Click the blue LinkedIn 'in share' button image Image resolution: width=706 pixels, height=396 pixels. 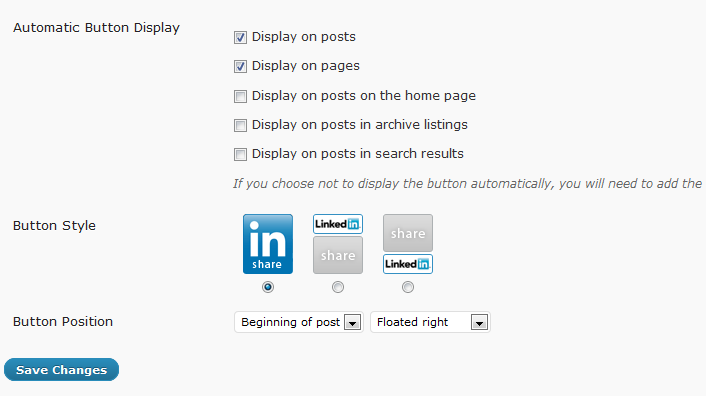tap(268, 244)
